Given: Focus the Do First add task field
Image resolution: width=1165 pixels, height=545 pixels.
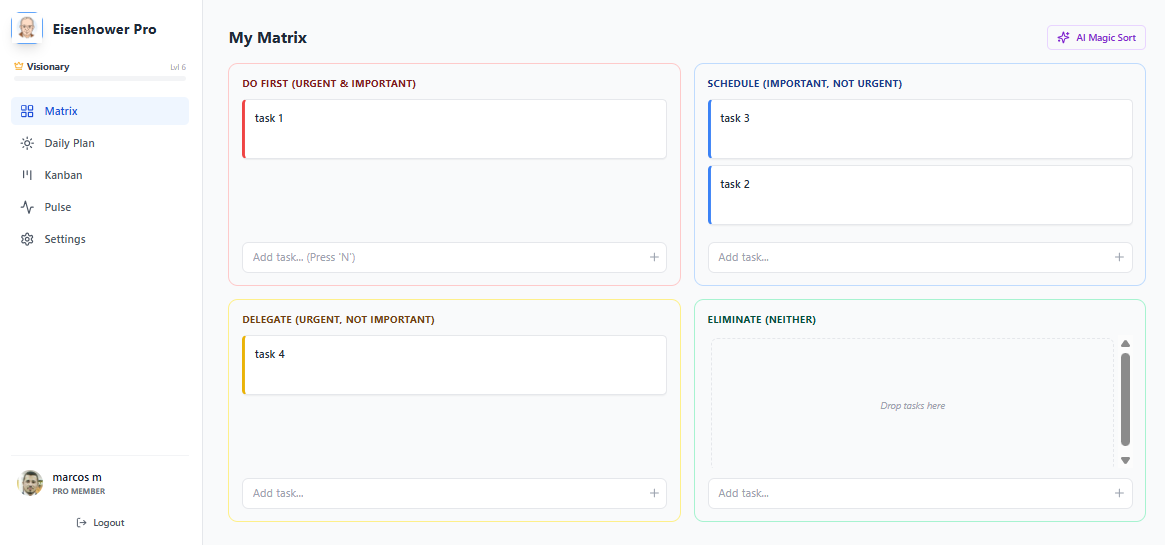Looking at the screenshot, I should tap(440, 257).
